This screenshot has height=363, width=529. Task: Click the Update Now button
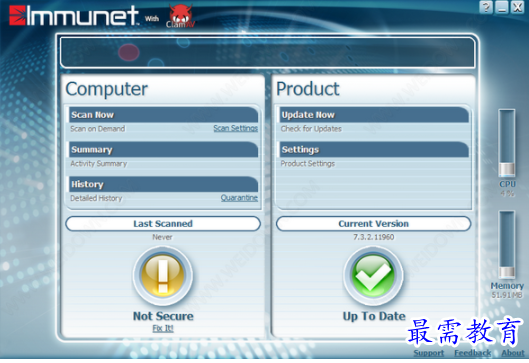[x=374, y=115]
